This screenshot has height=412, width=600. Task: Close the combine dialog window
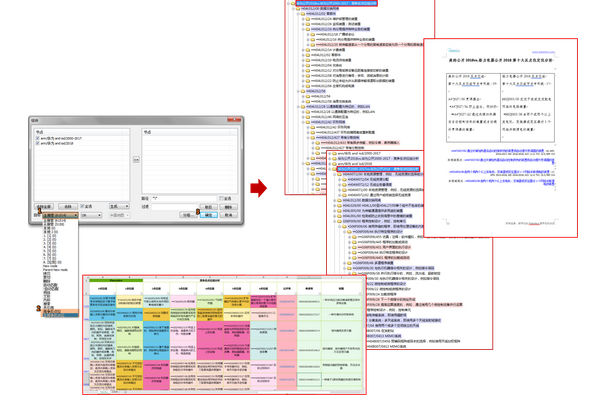pyautogui.click(x=234, y=120)
